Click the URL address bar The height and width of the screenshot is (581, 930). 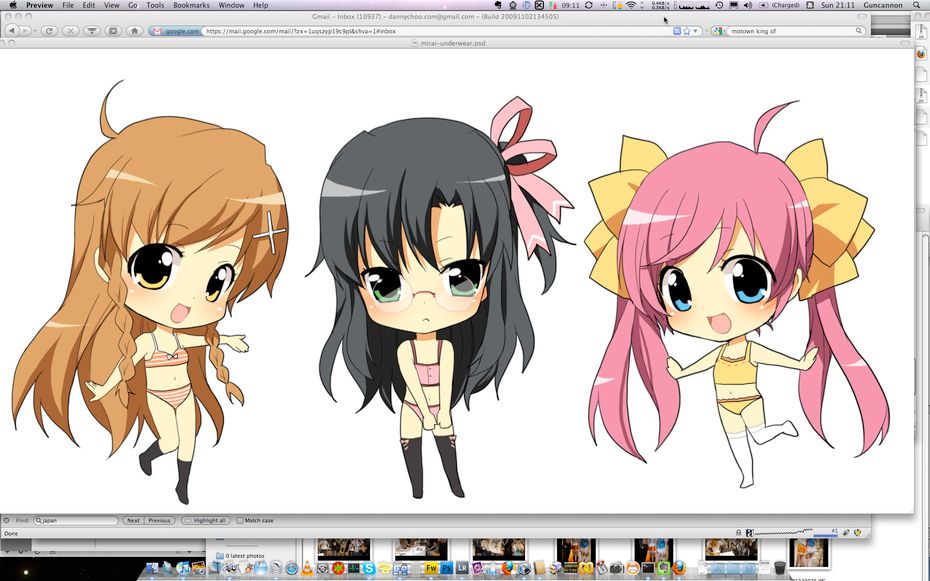tap(430, 31)
